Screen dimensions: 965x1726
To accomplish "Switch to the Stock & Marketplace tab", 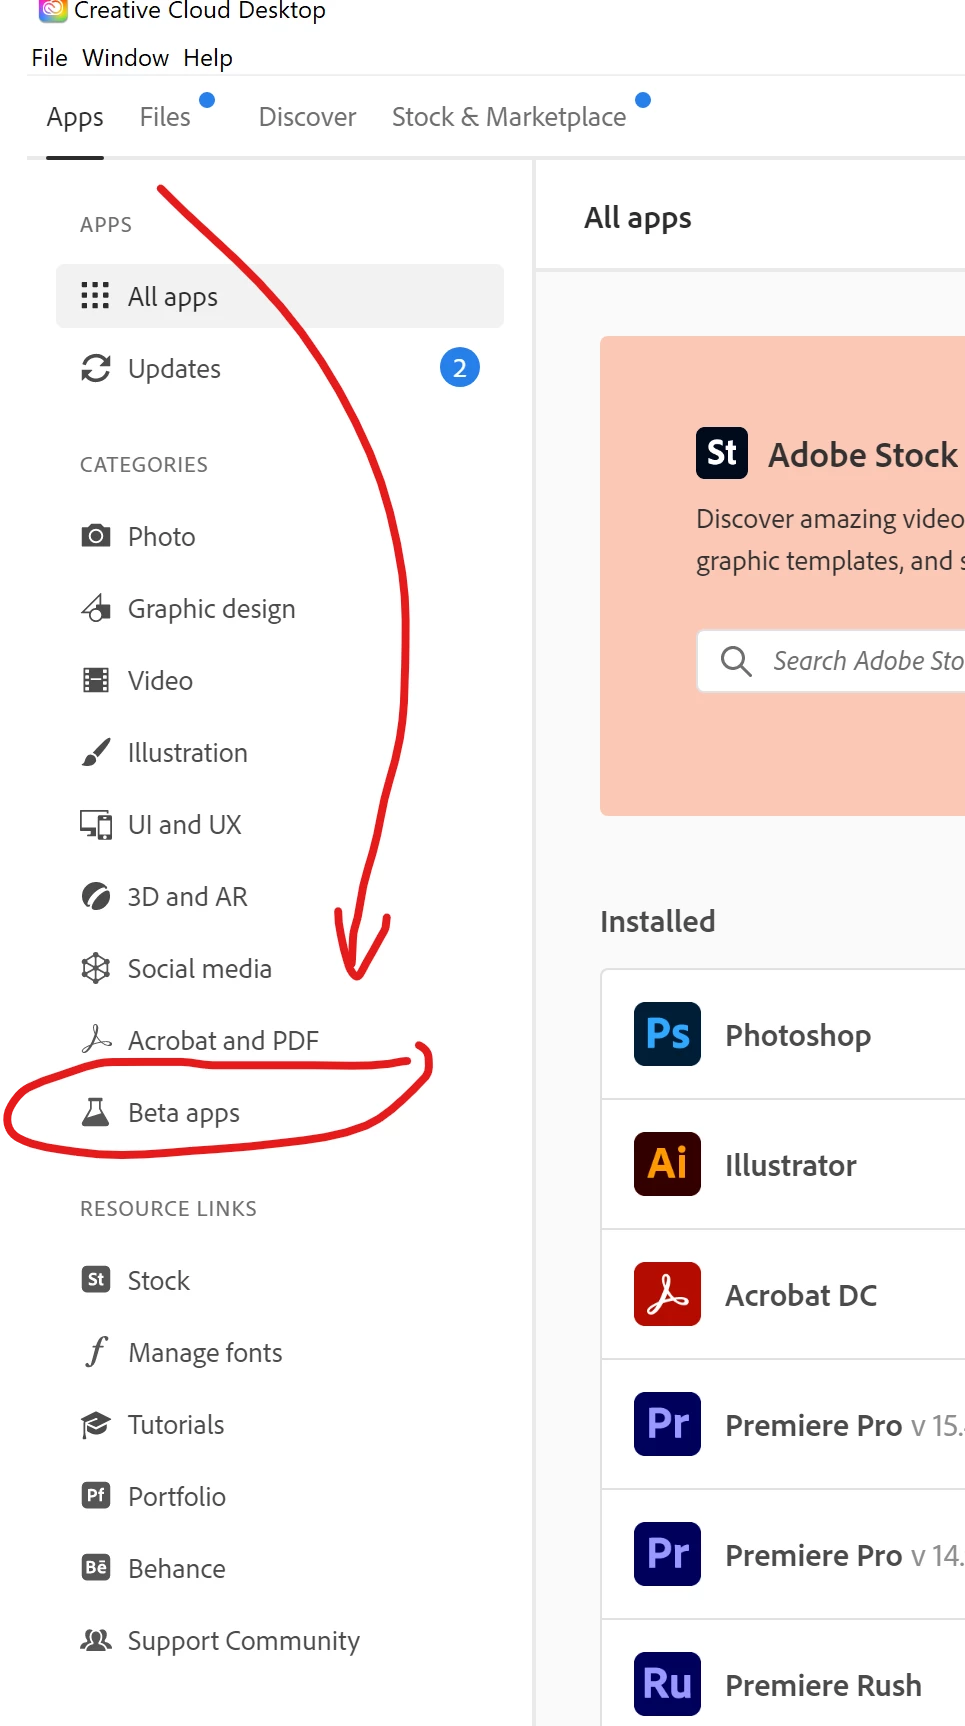I will [509, 117].
